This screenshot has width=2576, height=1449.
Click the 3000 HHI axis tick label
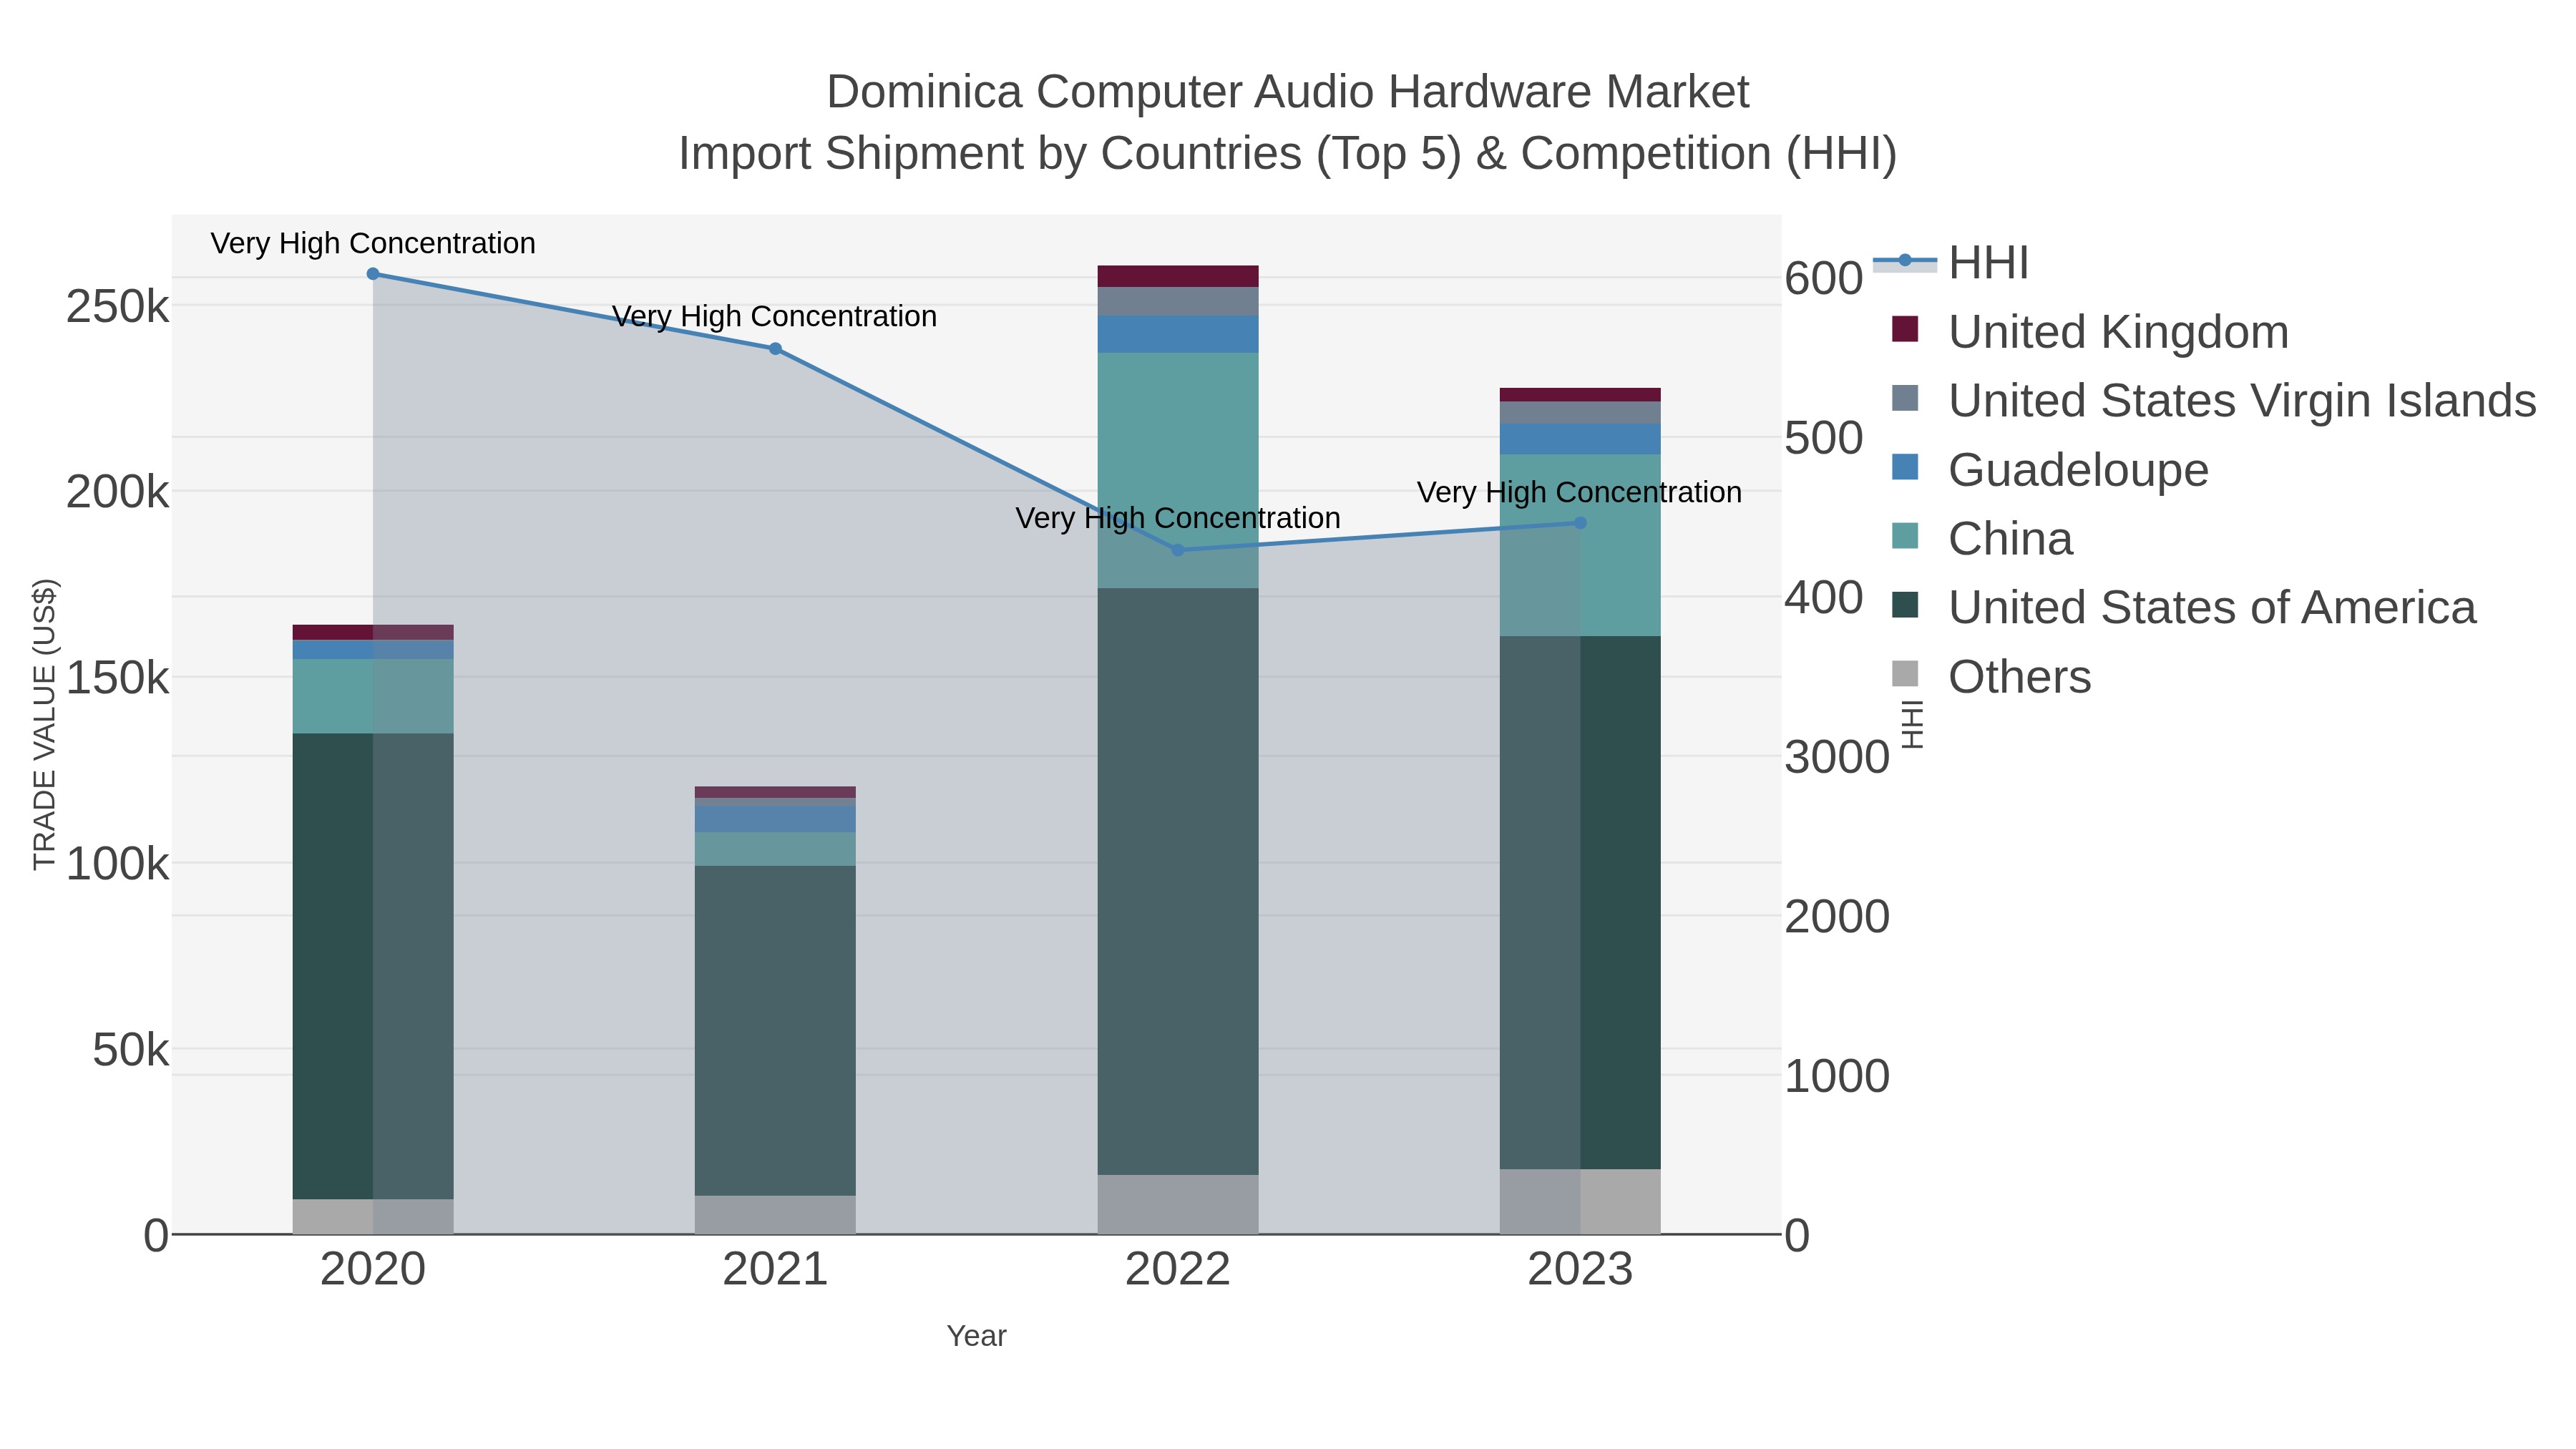(x=1837, y=757)
